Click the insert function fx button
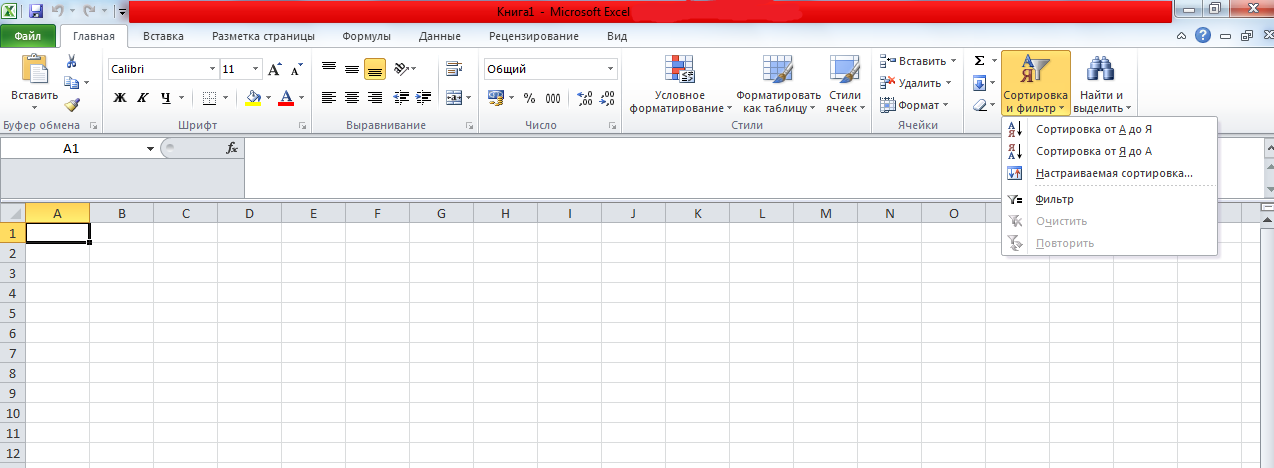Screen dimensions: 1274x468 point(232,147)
